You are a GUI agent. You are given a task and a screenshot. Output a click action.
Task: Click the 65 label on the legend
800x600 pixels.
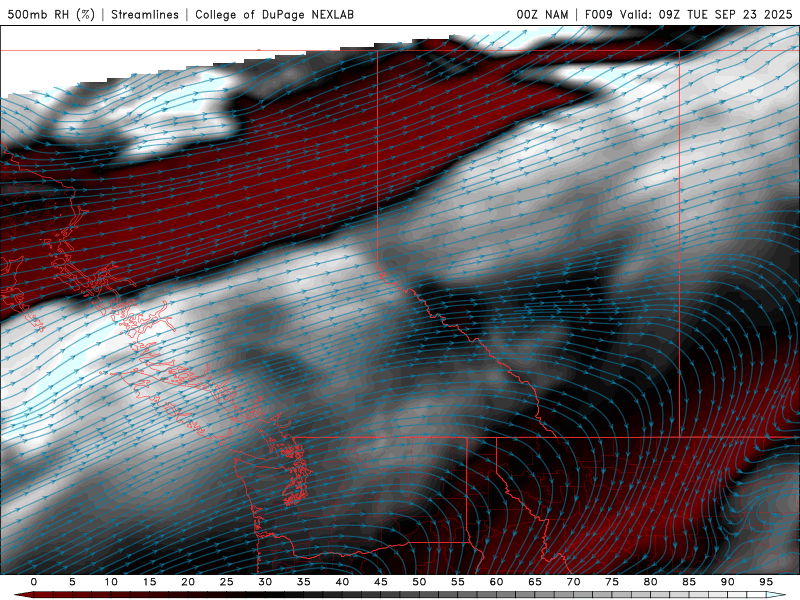[x=535, y=582]
